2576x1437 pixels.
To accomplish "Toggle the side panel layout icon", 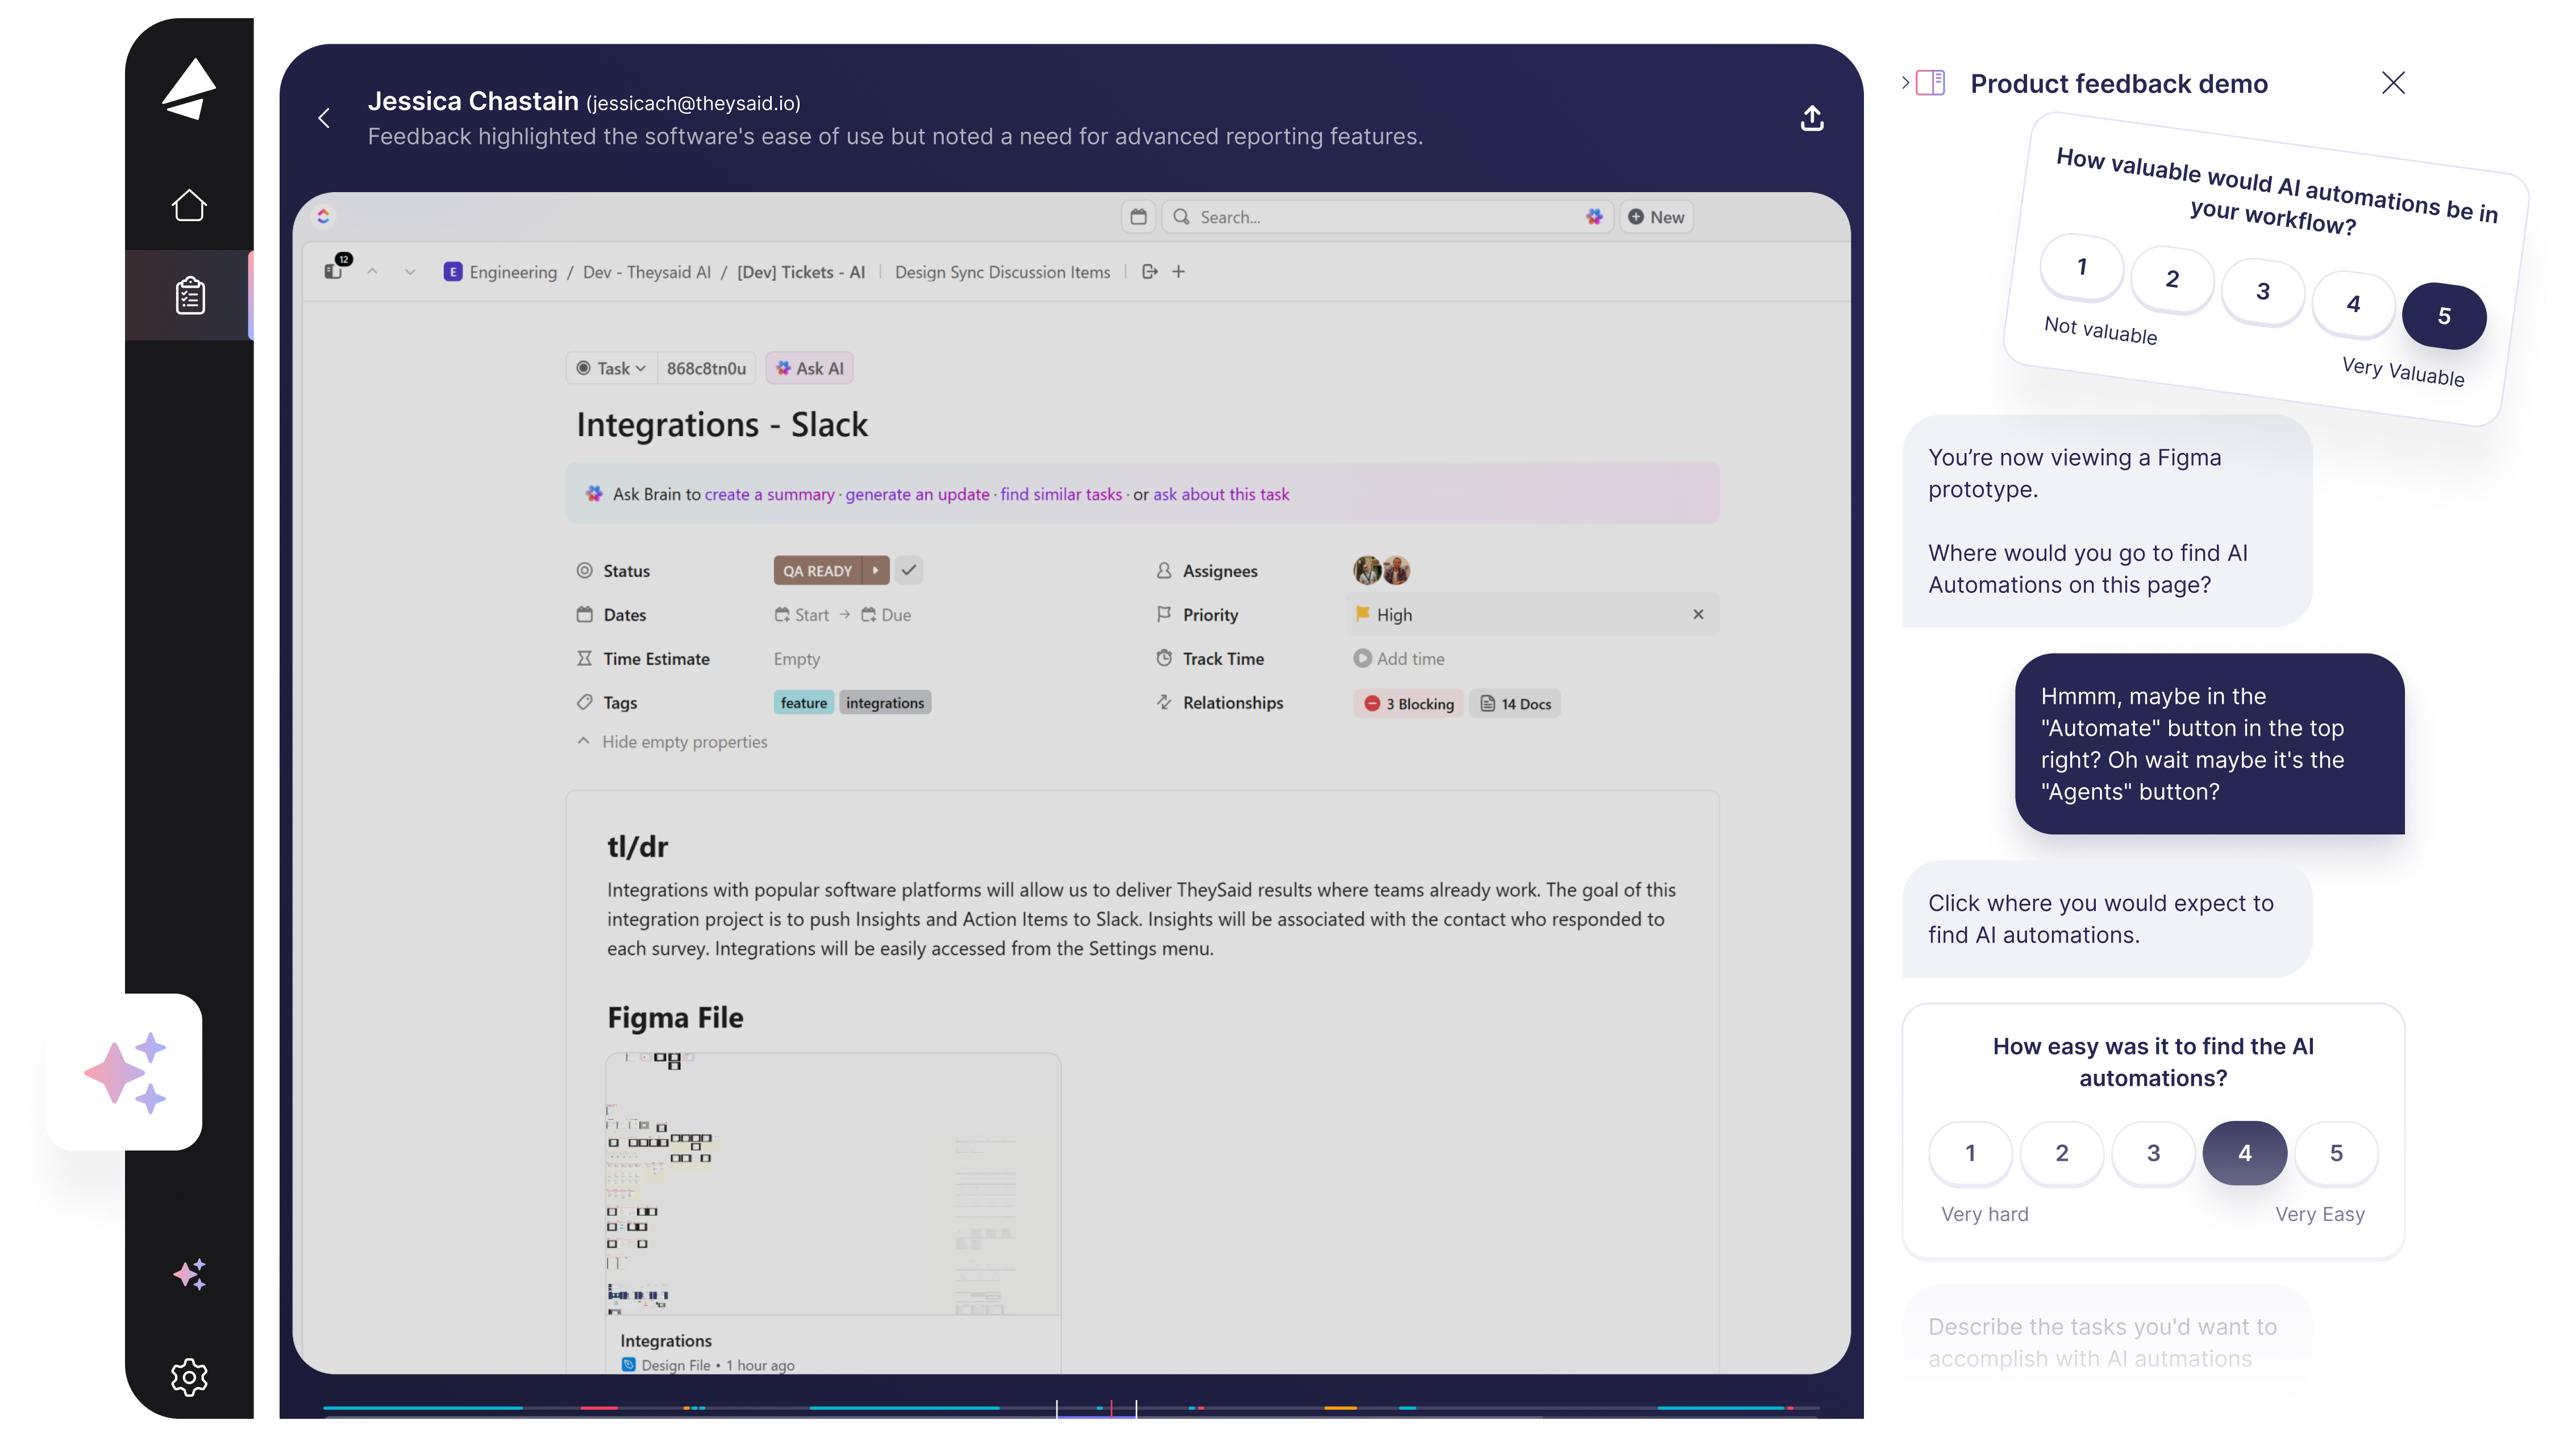I will [x=1930, y=83].
